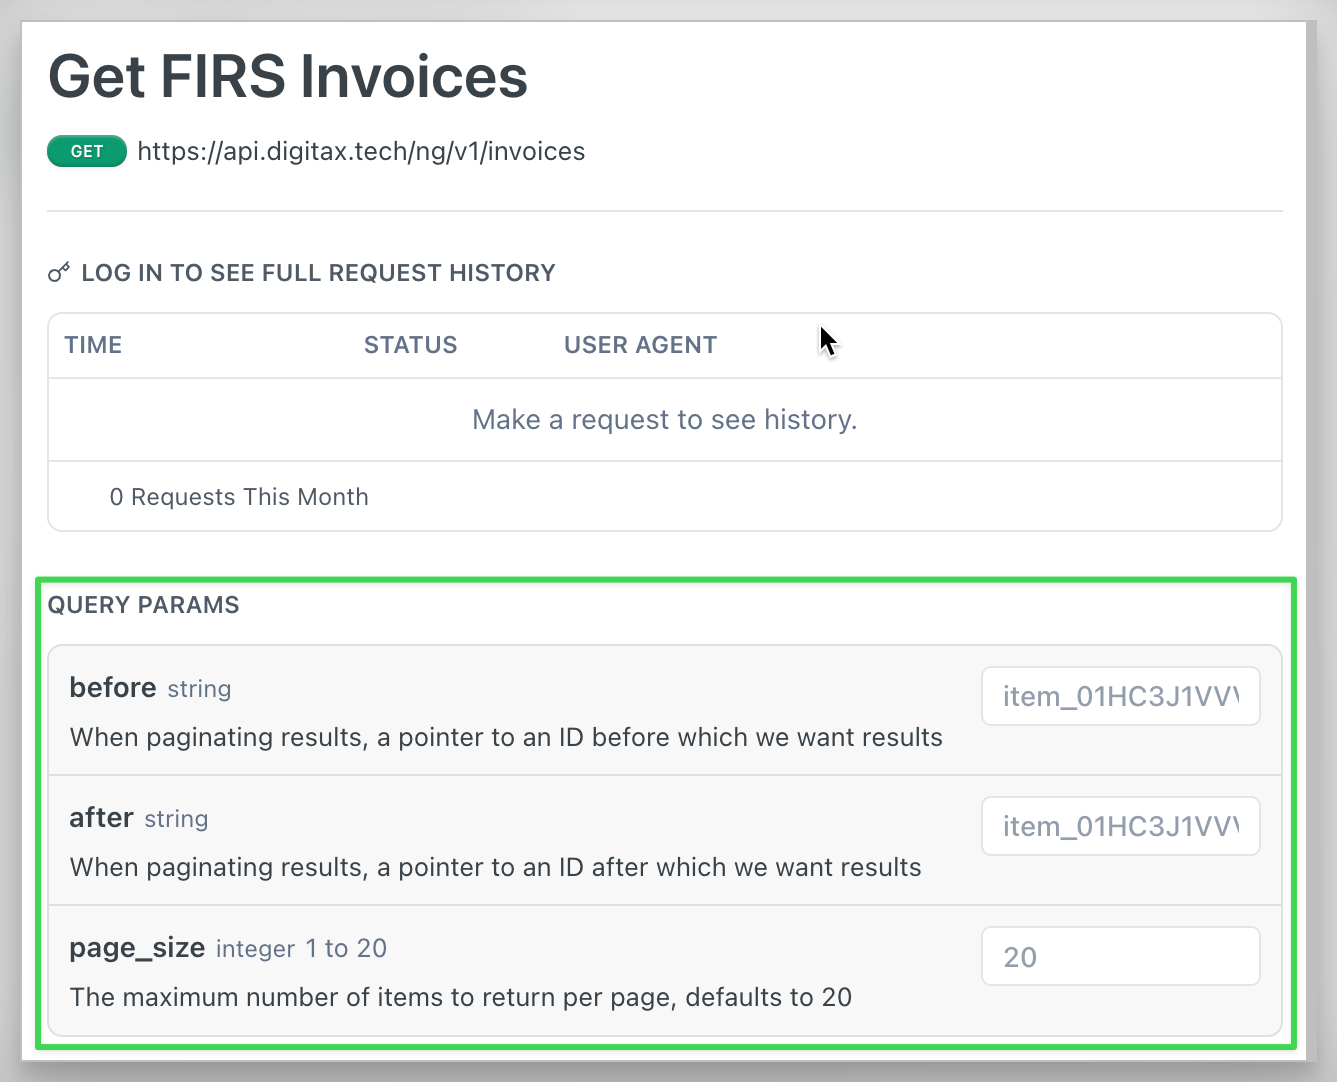Screen dimensions: 1337x1082
Task: Click the TIME column header
Action: point(93,345)
